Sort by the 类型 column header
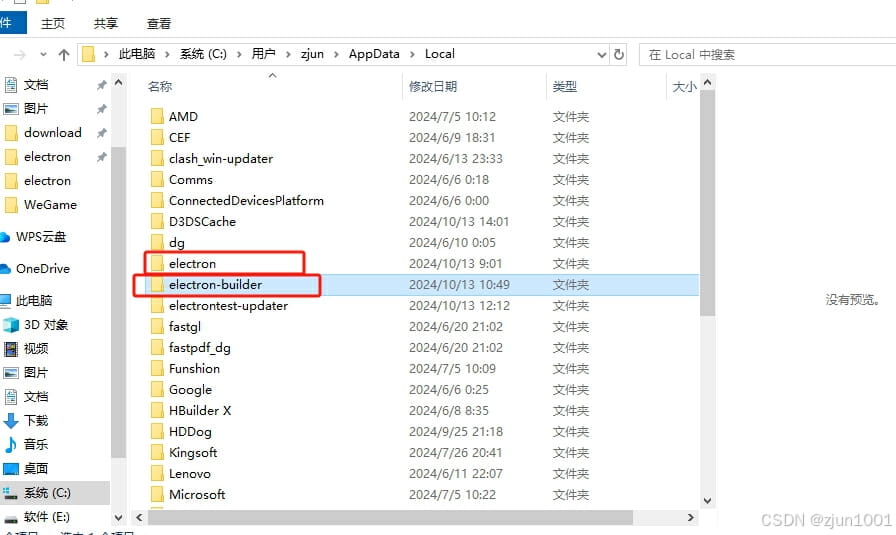Viewport: 896px width, 535px height. (x=565, y=86)
